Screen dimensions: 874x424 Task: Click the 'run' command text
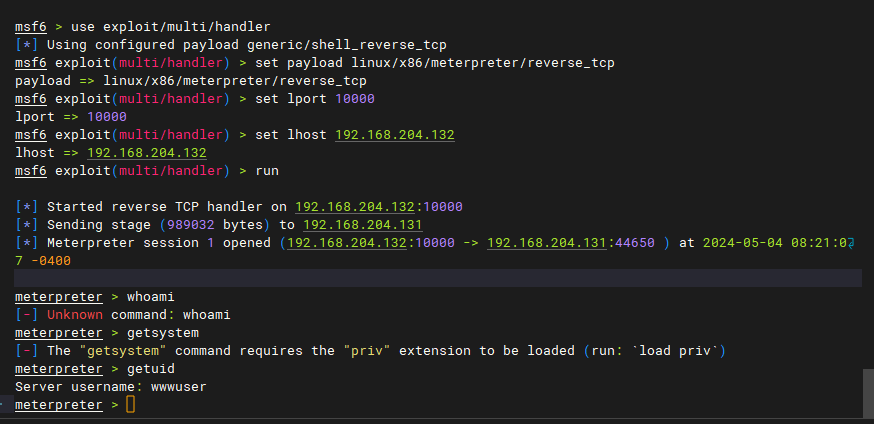point(267,171)
